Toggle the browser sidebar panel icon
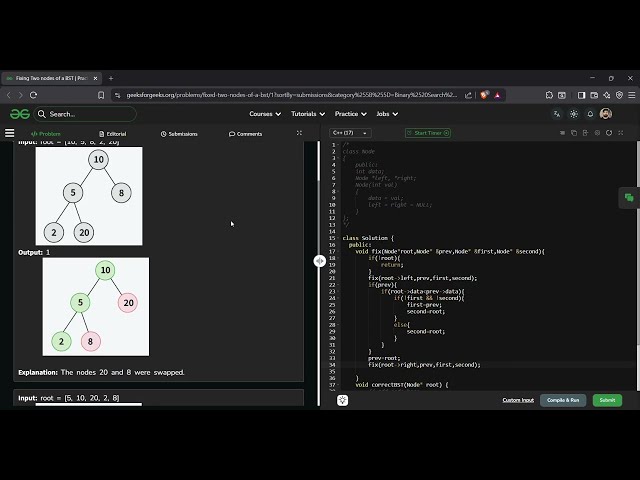The image size is (640, 480). tap(581, 95)
